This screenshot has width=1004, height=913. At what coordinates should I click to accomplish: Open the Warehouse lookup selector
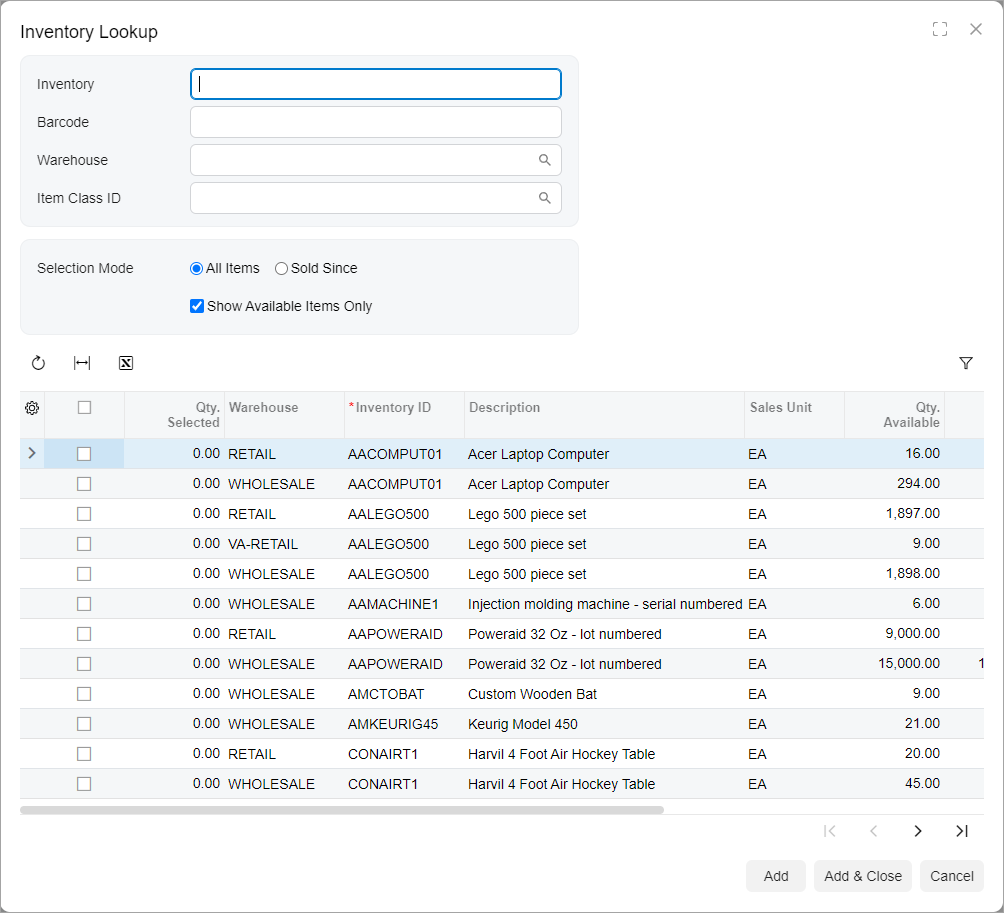click(545, 160)
